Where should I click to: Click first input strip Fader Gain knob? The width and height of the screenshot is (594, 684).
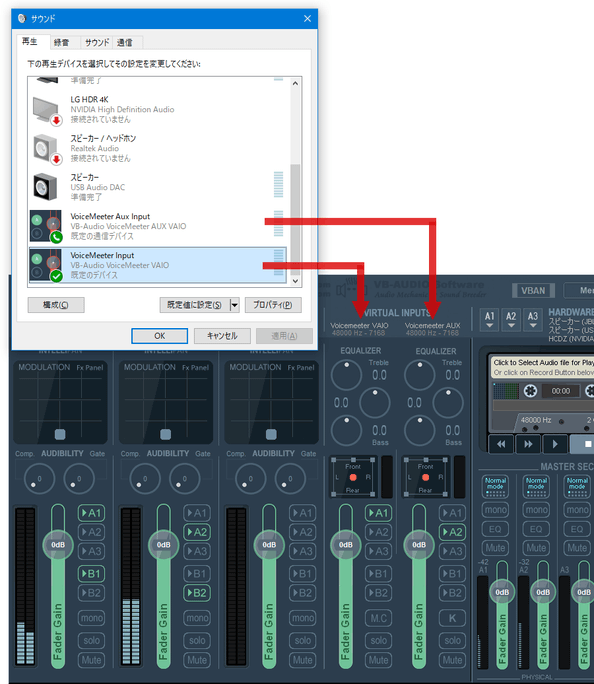pos(58,545)
